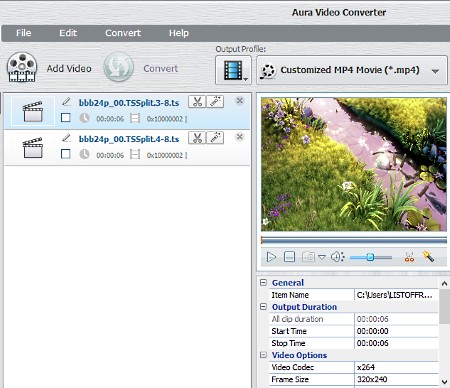Mute audio with the speaker icon
Screen dimensions: 450x388
pyautogui.click(x=337, y=257)
